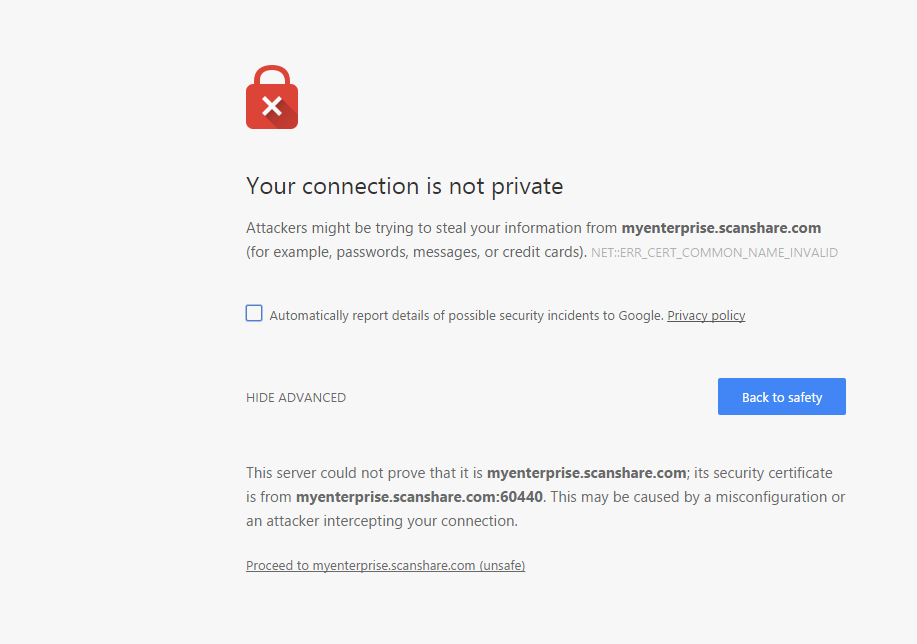This screenshot has height=644, width=917.
Task: Click 'an attacker intercepting your connection' line
Action: click(382, 521)
